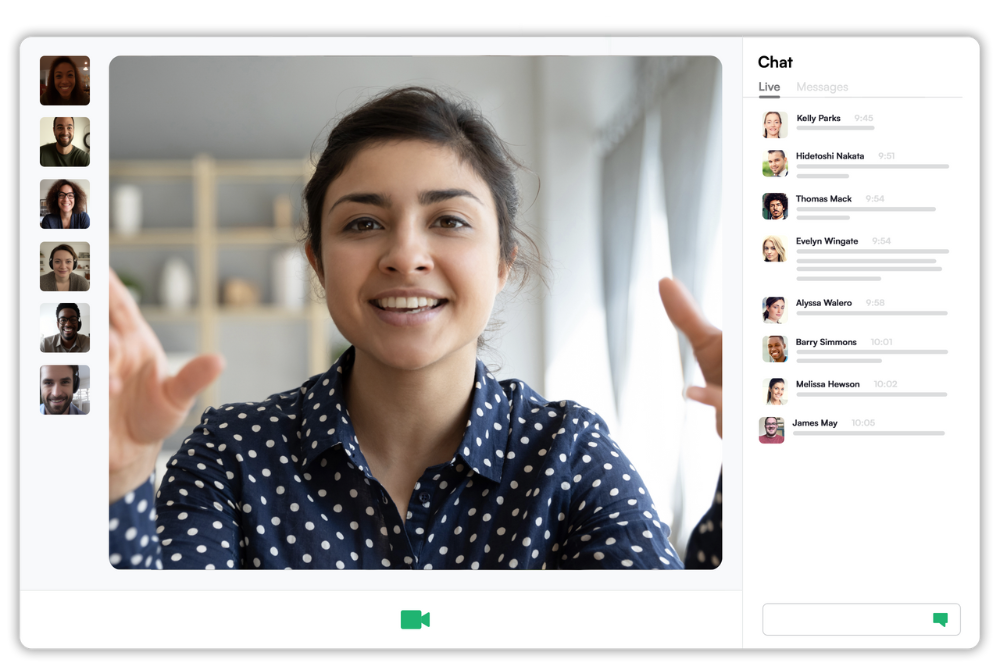Open the Barry Simmons name in chat
Image resolution: width=1000 pixels, height=670 pixels.
826,342
